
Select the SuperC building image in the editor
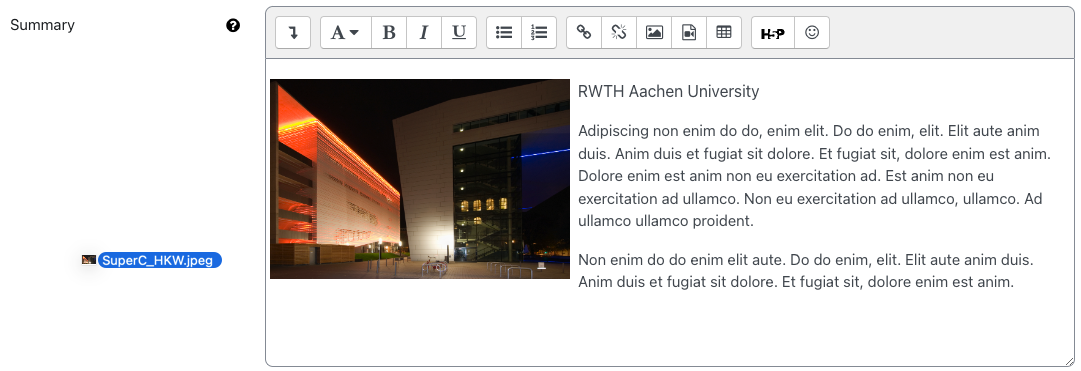tap(420, 179)
